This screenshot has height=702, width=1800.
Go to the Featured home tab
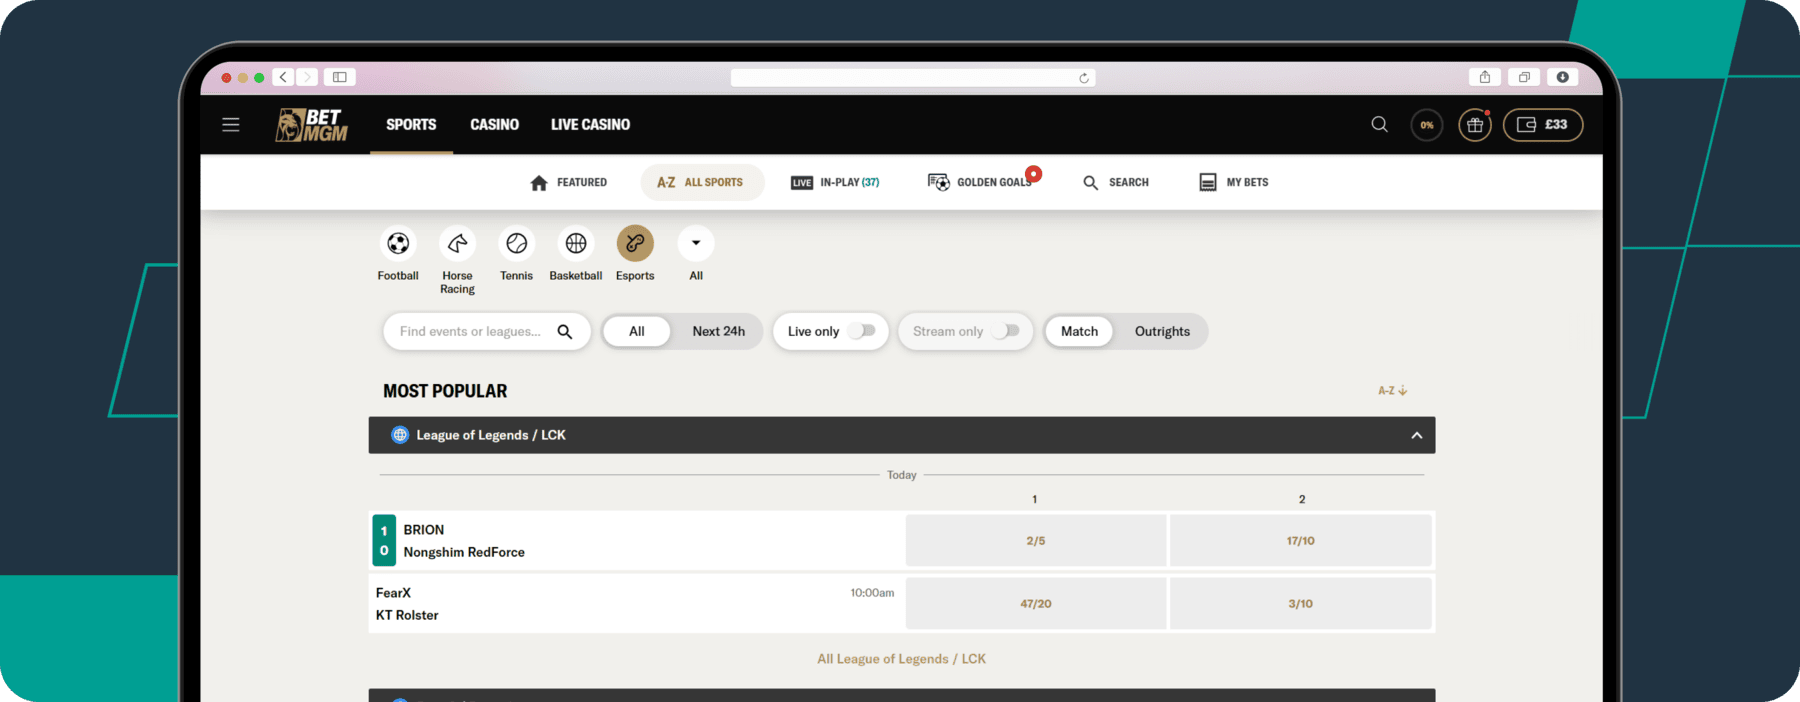tap(568, 182)
